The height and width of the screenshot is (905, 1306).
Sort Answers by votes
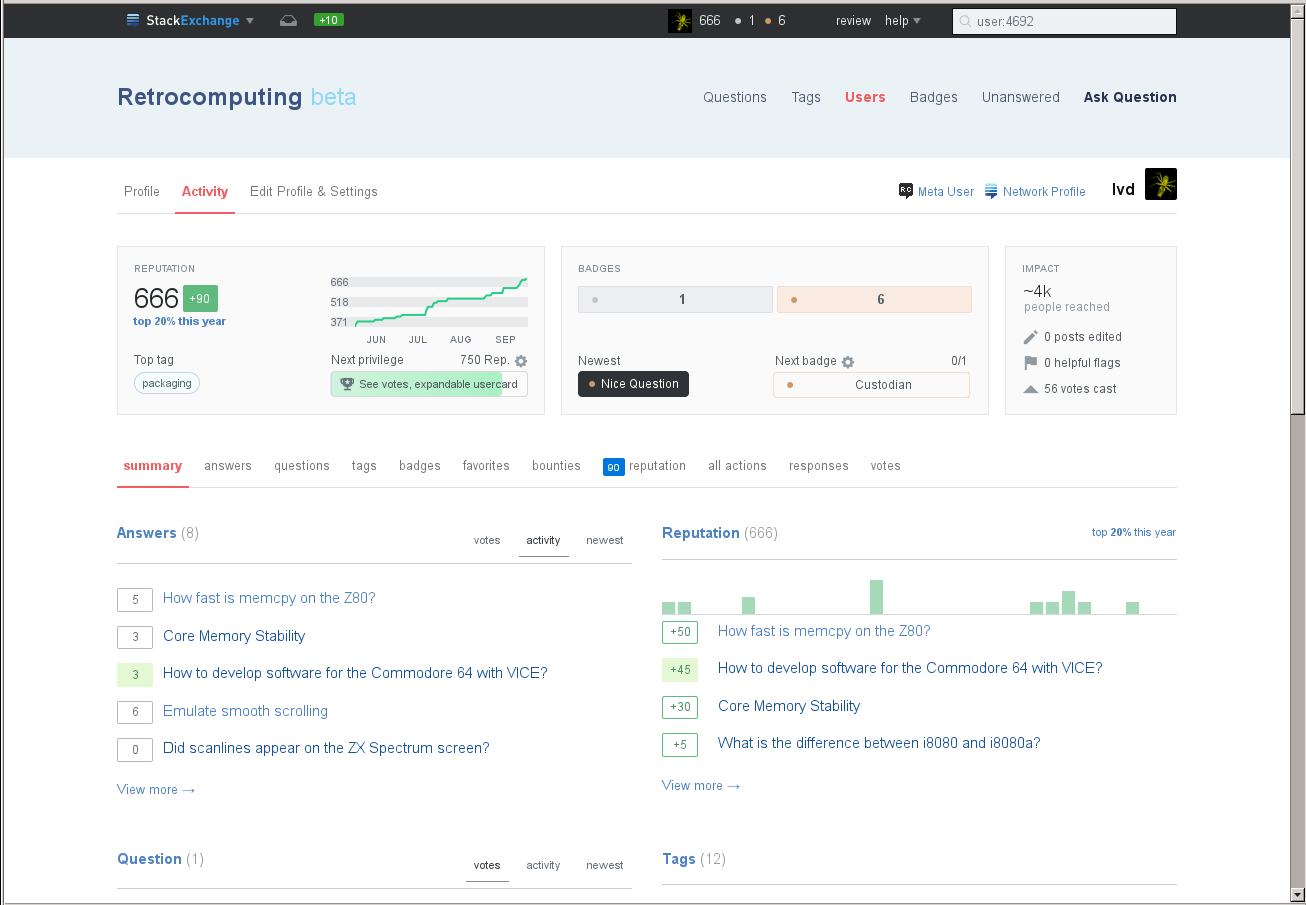(x=487, y=540)
